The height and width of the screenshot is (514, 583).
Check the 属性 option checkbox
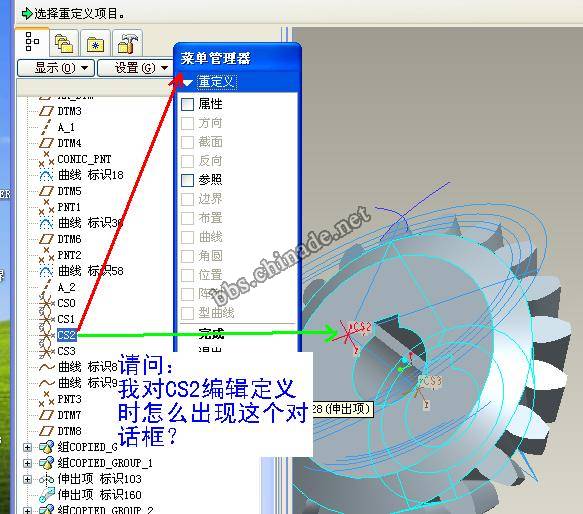pos(187,104)
